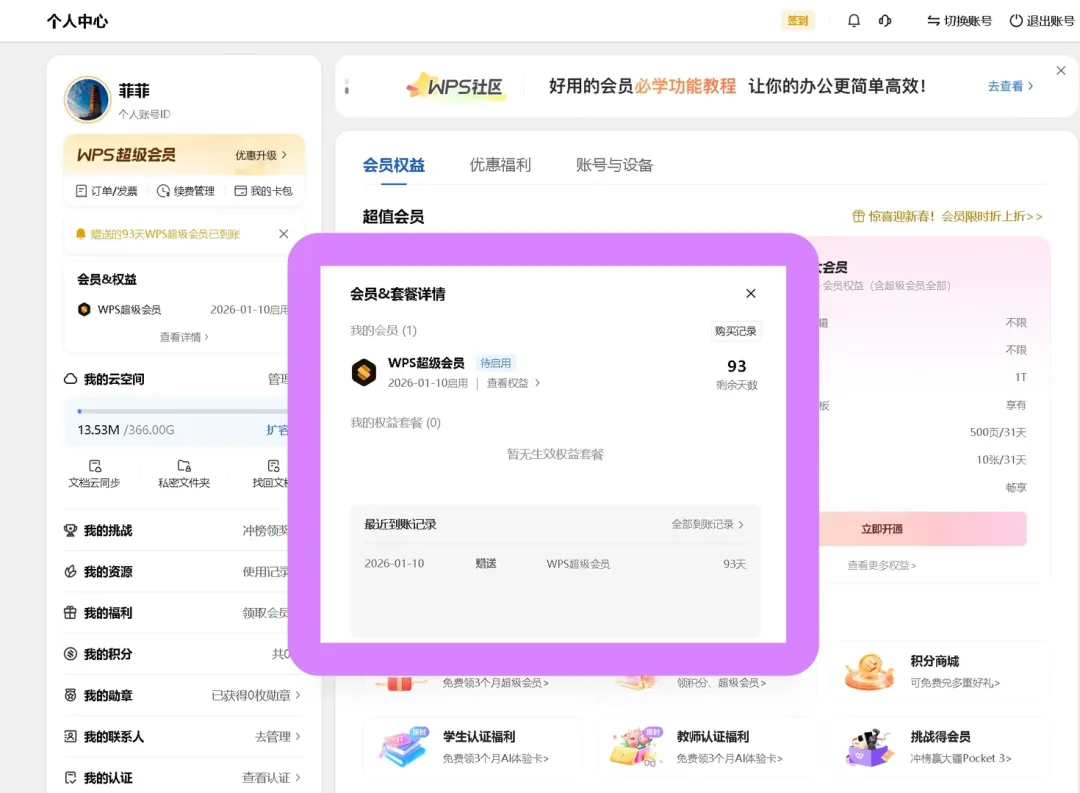This screenshot has width=1080, height=793.
Task: Click 惊喜迎新春 会员限时折上折 promo link
Action: click(x=947, y=216)
